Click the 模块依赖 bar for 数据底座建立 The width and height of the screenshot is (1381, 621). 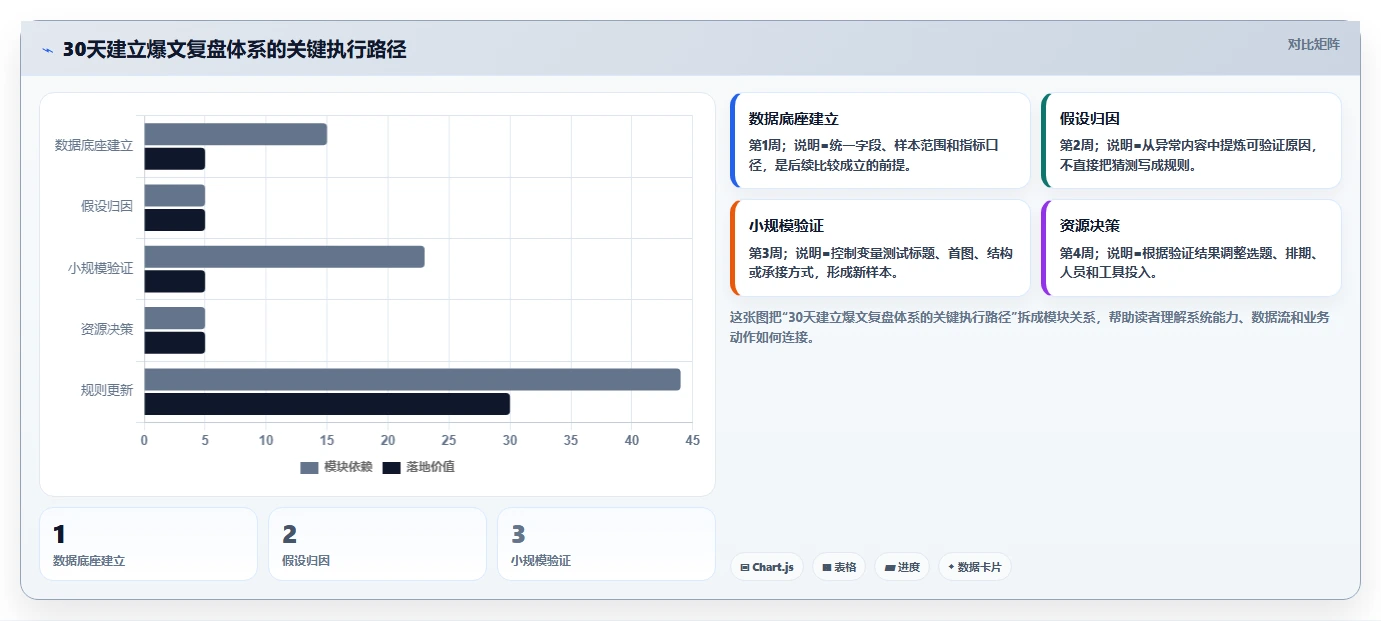tap(236, 134)
